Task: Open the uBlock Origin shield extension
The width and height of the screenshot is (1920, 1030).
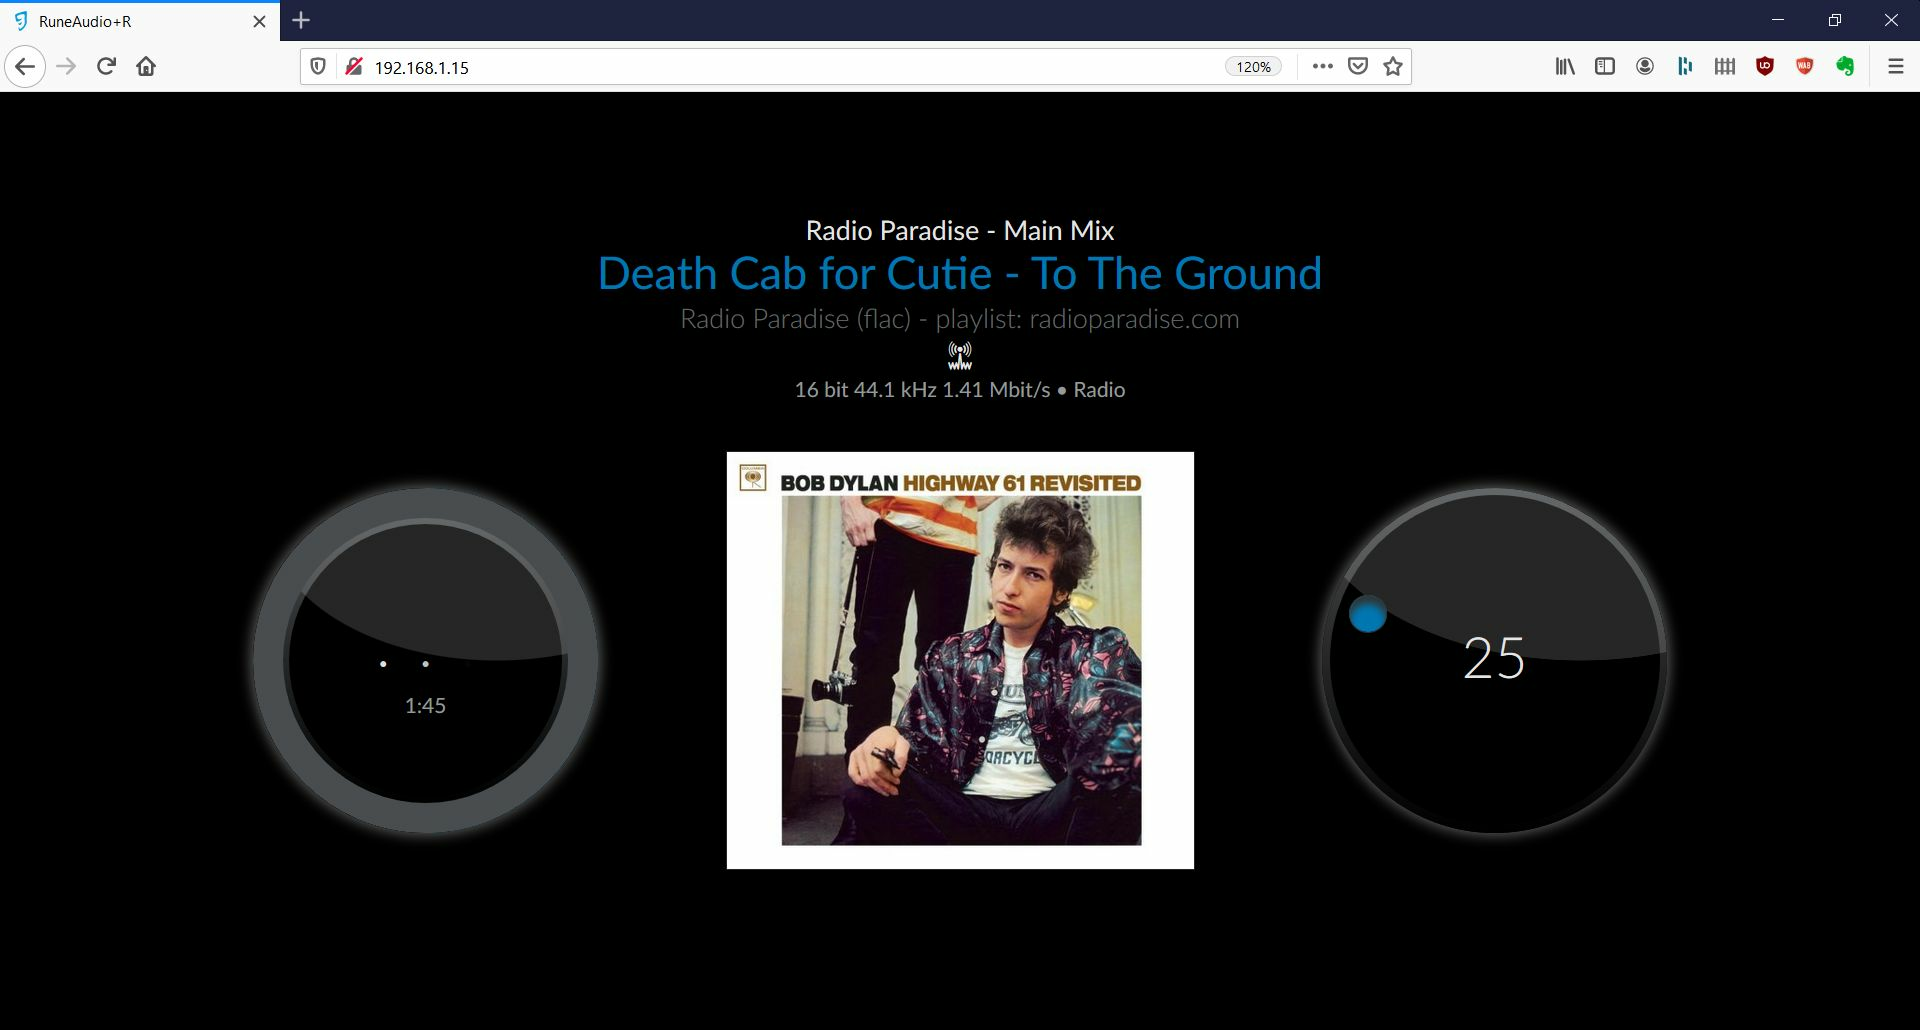Action: [x=1765, y=67]
